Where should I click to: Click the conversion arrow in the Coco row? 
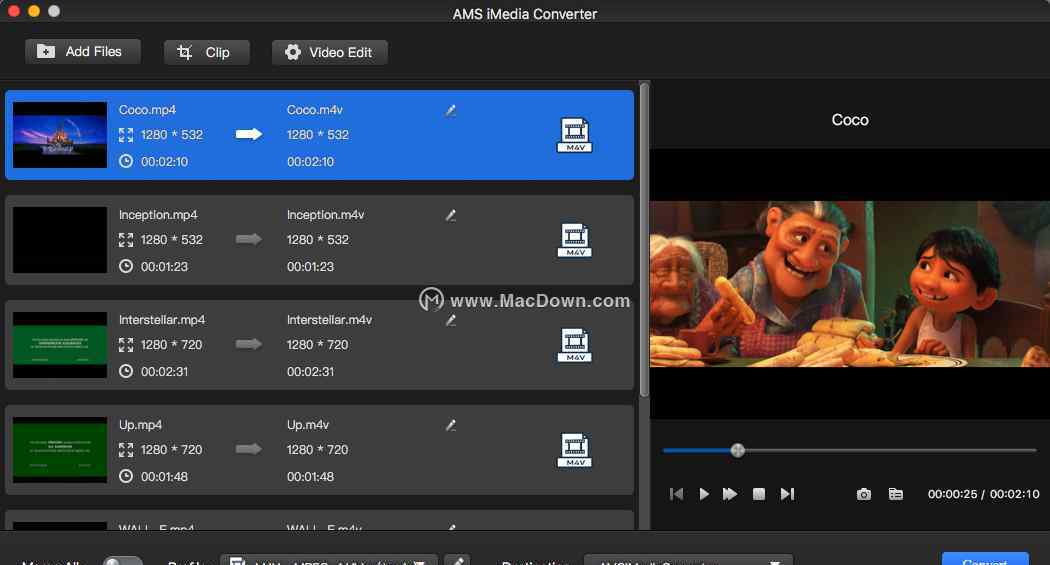tap(248, 135)
